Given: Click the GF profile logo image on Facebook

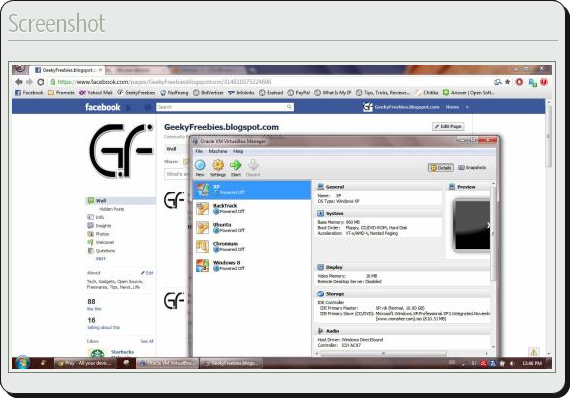Looking at the screenshot, I should pos(121,150).
